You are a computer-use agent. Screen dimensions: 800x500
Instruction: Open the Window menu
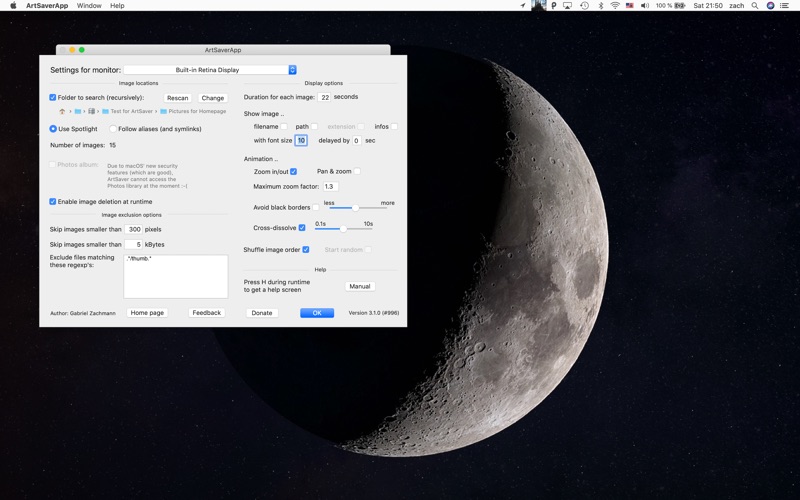click(89, 6)
